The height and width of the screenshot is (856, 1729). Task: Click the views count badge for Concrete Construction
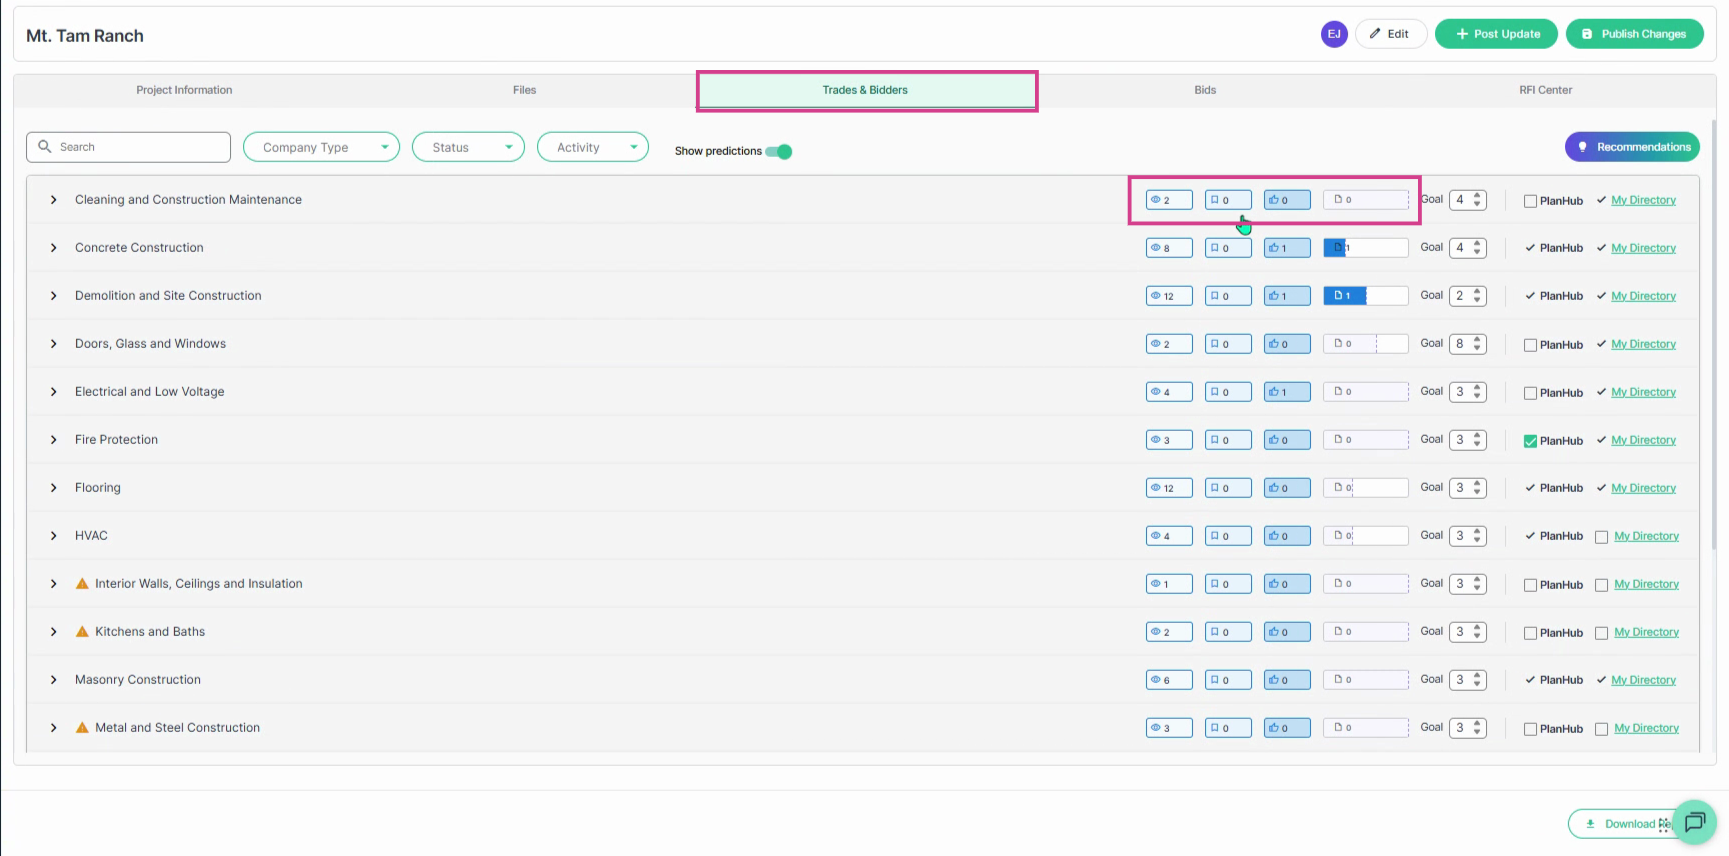point(1169,248)
